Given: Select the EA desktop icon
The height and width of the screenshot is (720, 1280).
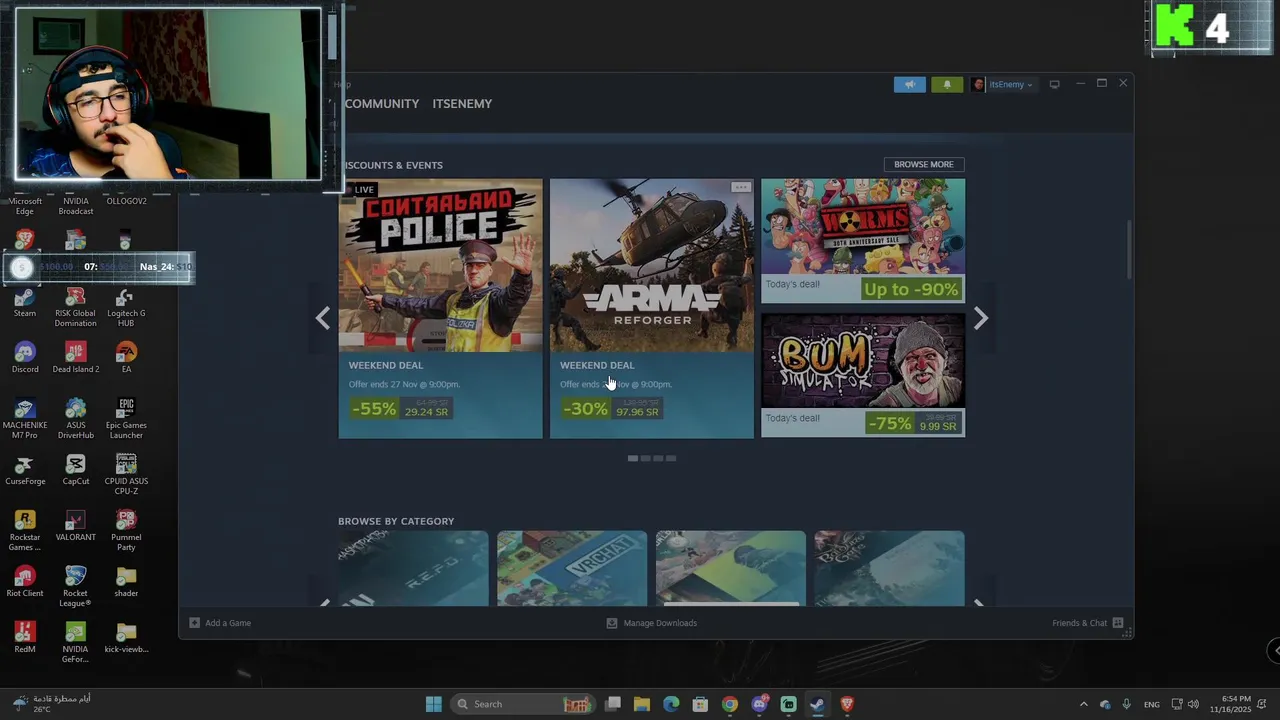Looking at the screenshot, I should point(125,358).
